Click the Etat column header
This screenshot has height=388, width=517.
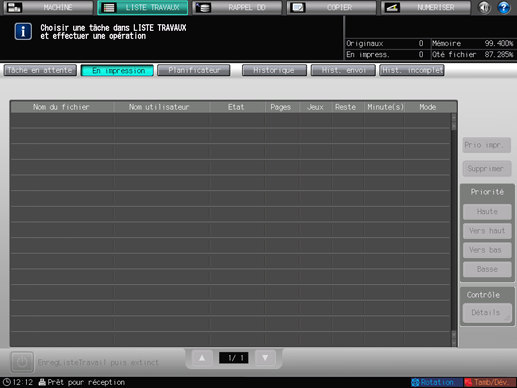click(237, 107)
